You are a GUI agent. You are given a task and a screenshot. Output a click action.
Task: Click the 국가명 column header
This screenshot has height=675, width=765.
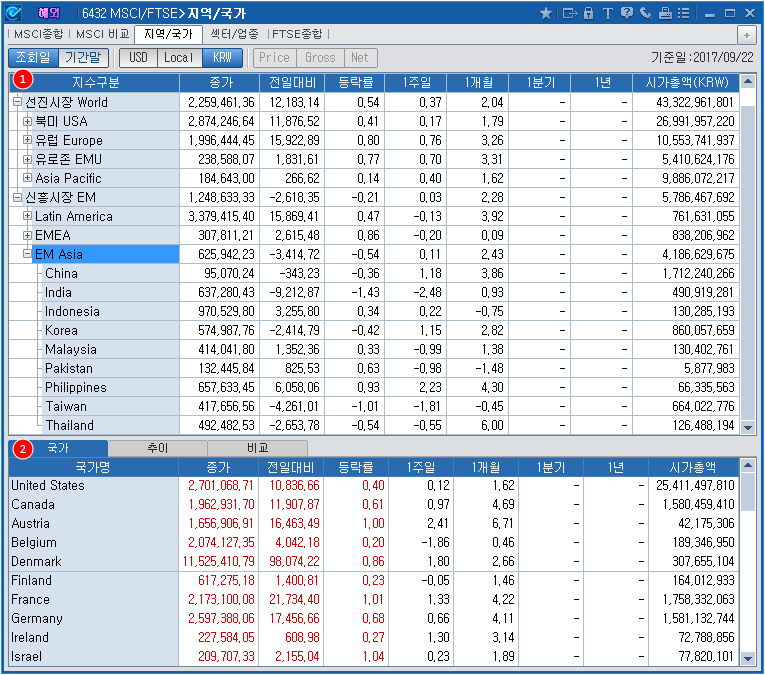(x=94, y=467)
